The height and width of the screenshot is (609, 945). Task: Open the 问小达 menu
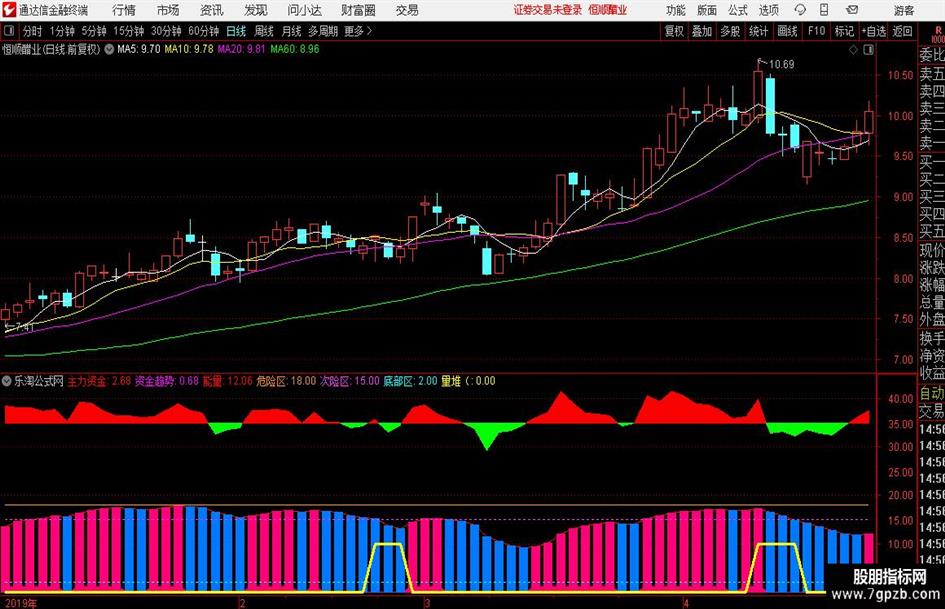coord(304,10)
